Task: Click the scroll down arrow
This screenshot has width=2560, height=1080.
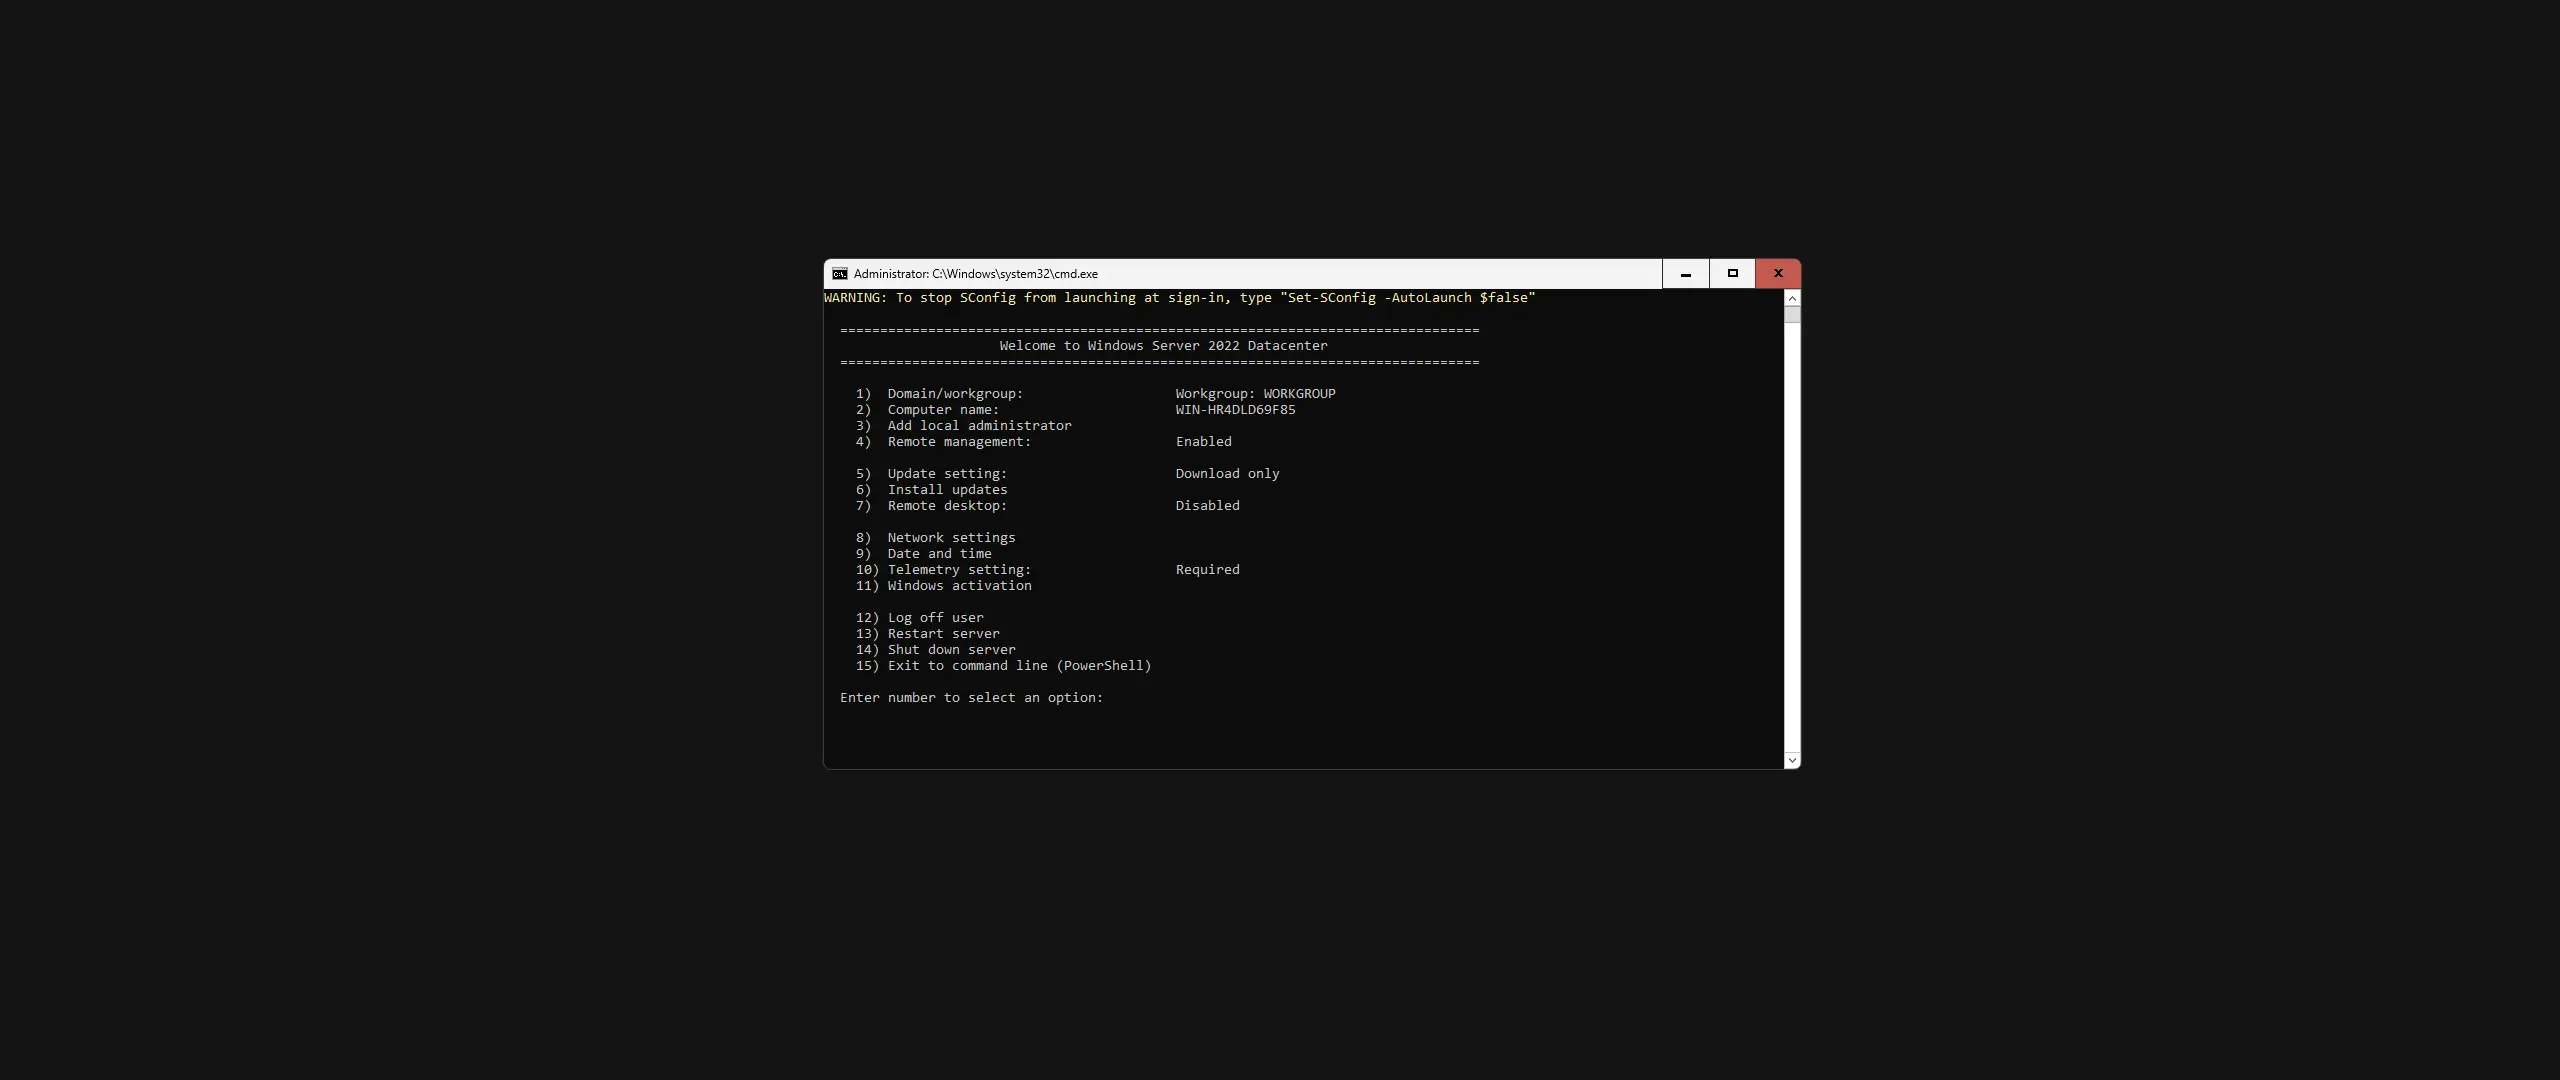Action: [1791, 760]
